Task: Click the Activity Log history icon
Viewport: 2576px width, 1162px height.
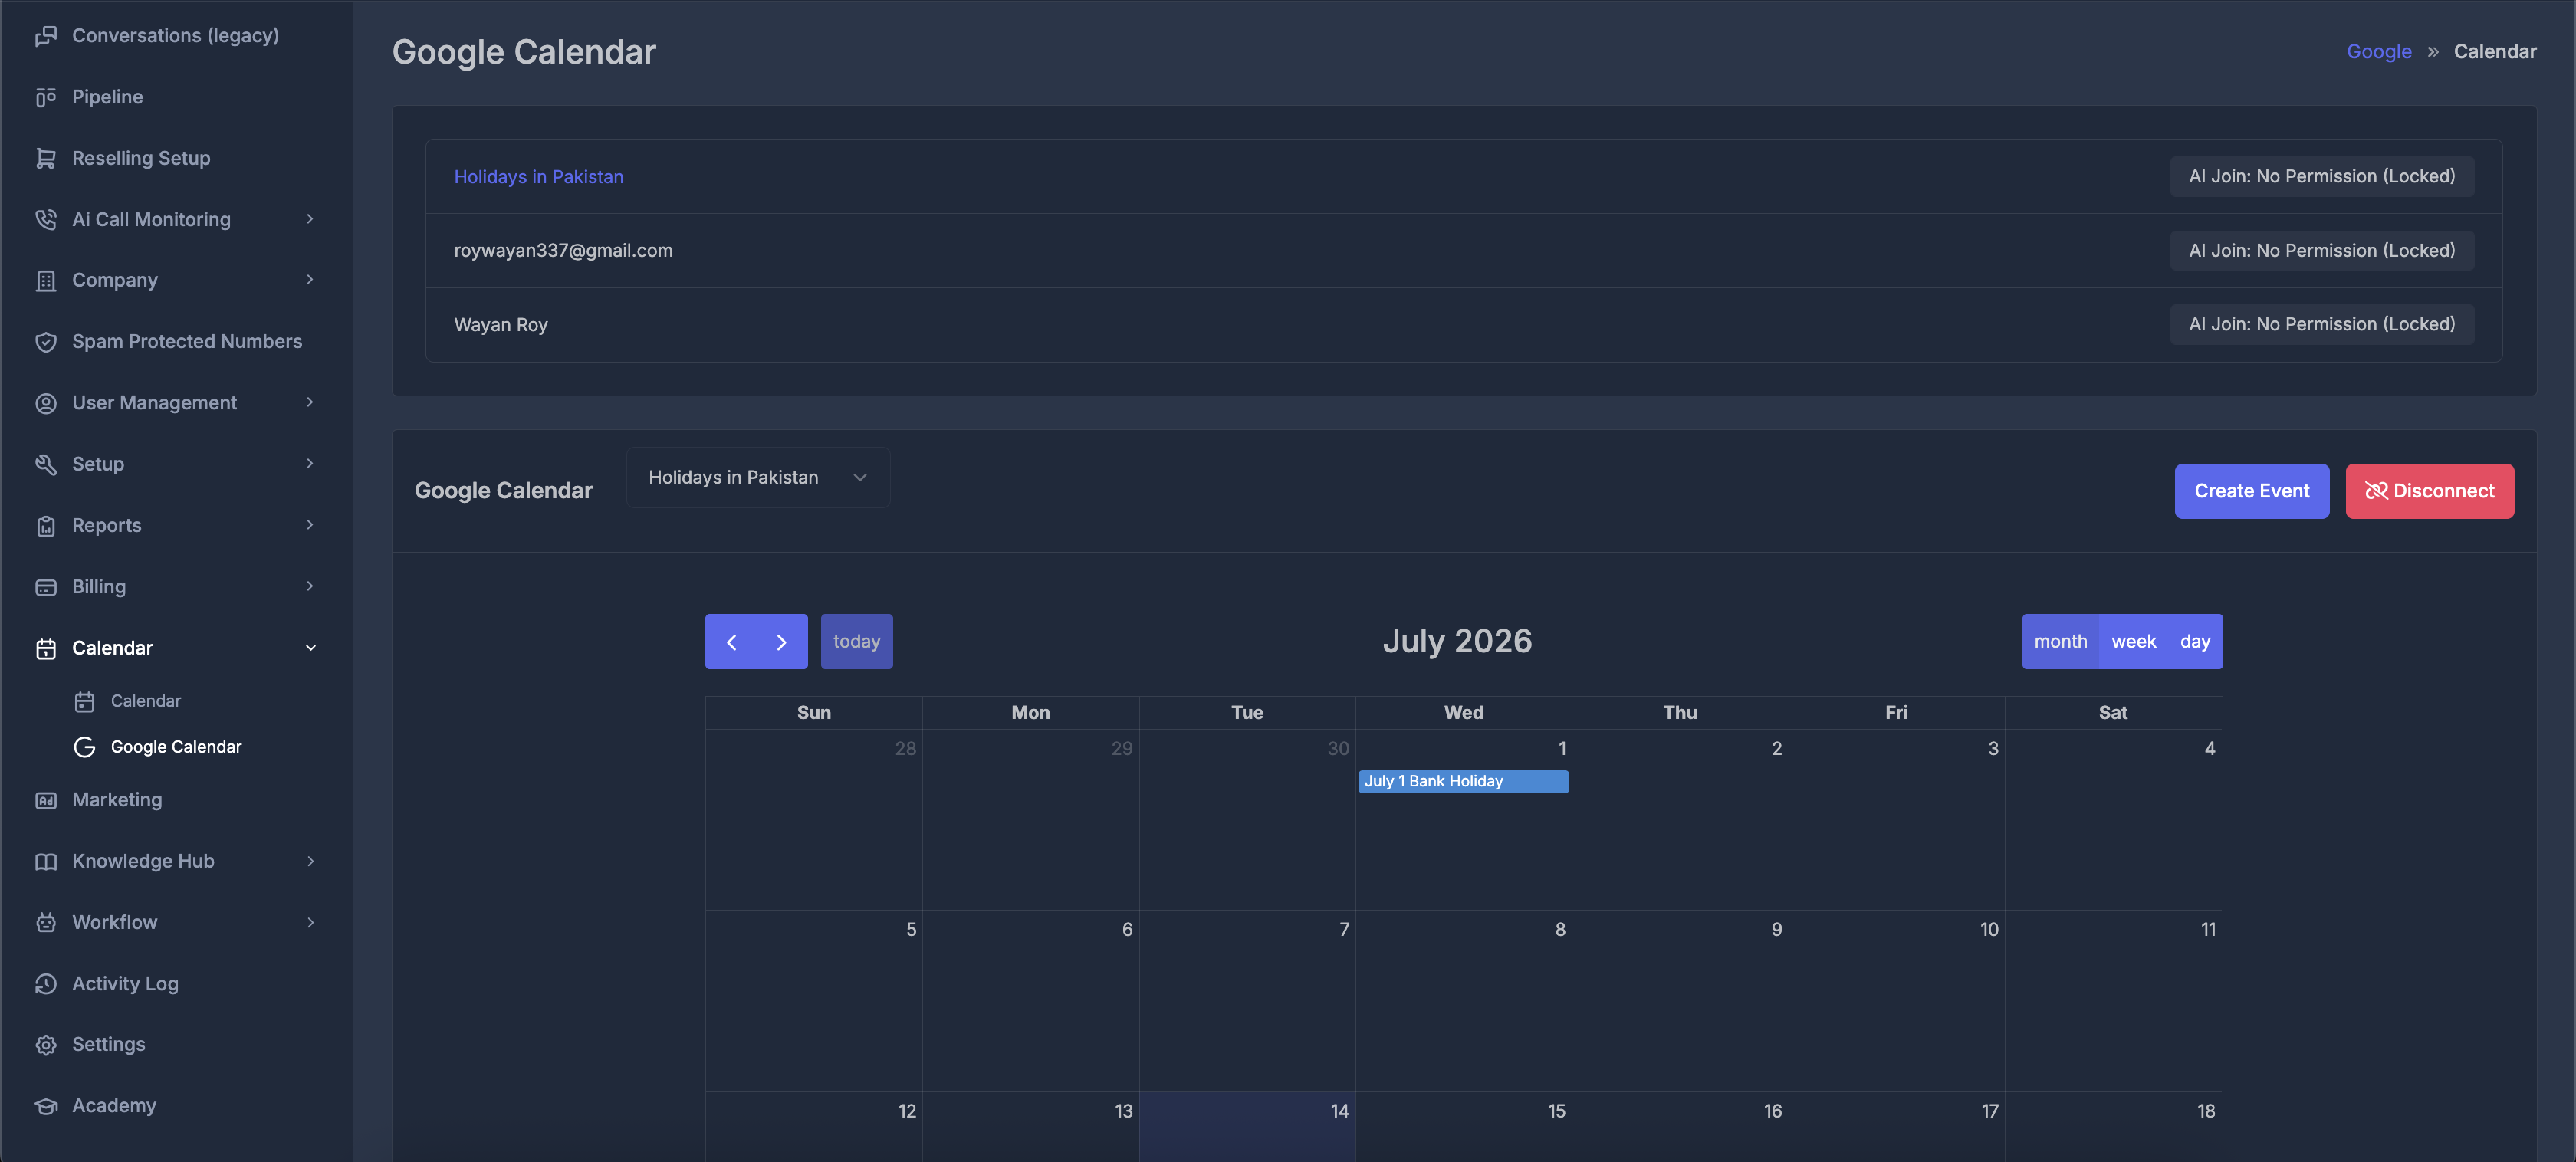Action: (46, 984)
